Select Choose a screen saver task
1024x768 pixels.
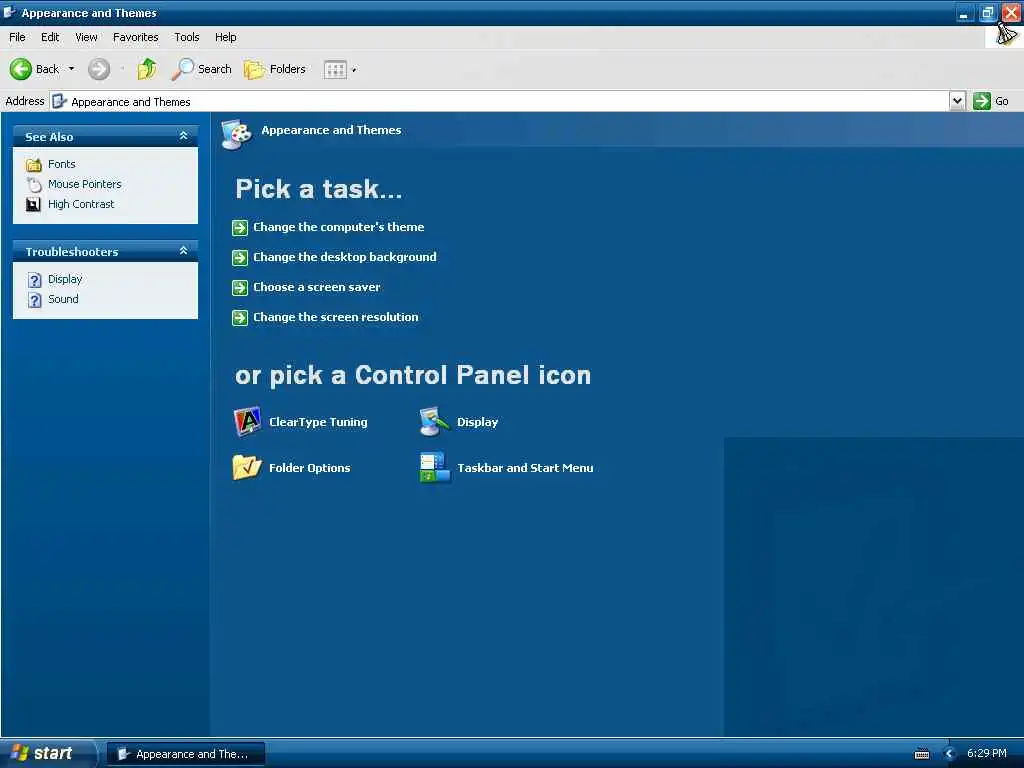coord(316,287)
